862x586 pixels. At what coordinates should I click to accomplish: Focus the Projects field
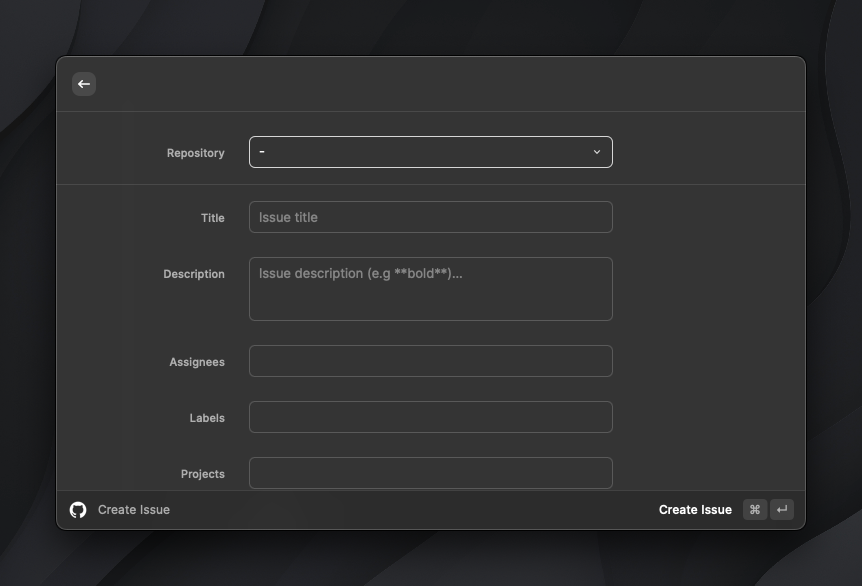pos(430,473)
